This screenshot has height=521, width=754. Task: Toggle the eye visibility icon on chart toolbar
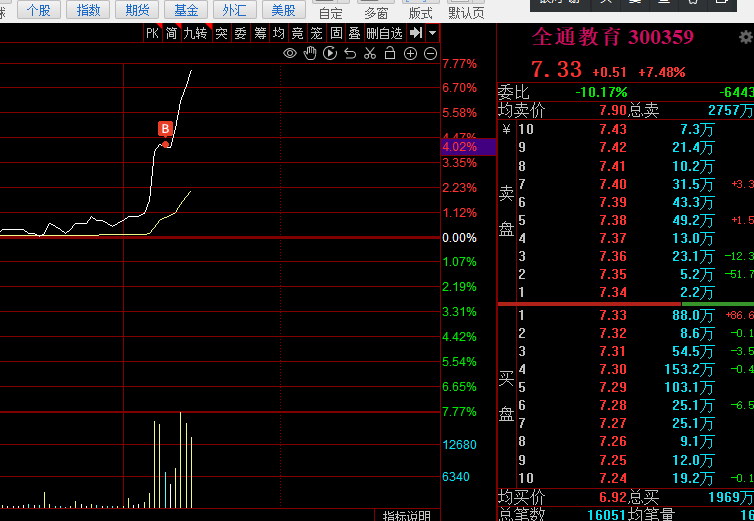(290, 53)
